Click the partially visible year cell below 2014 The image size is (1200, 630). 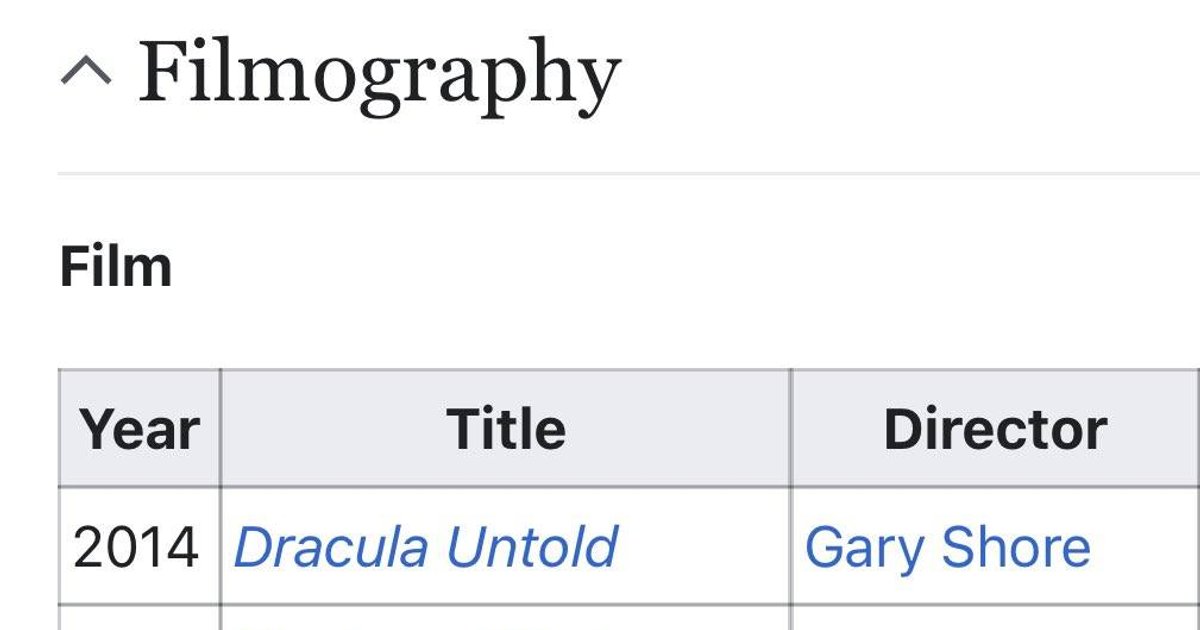[x=140, y=618]
